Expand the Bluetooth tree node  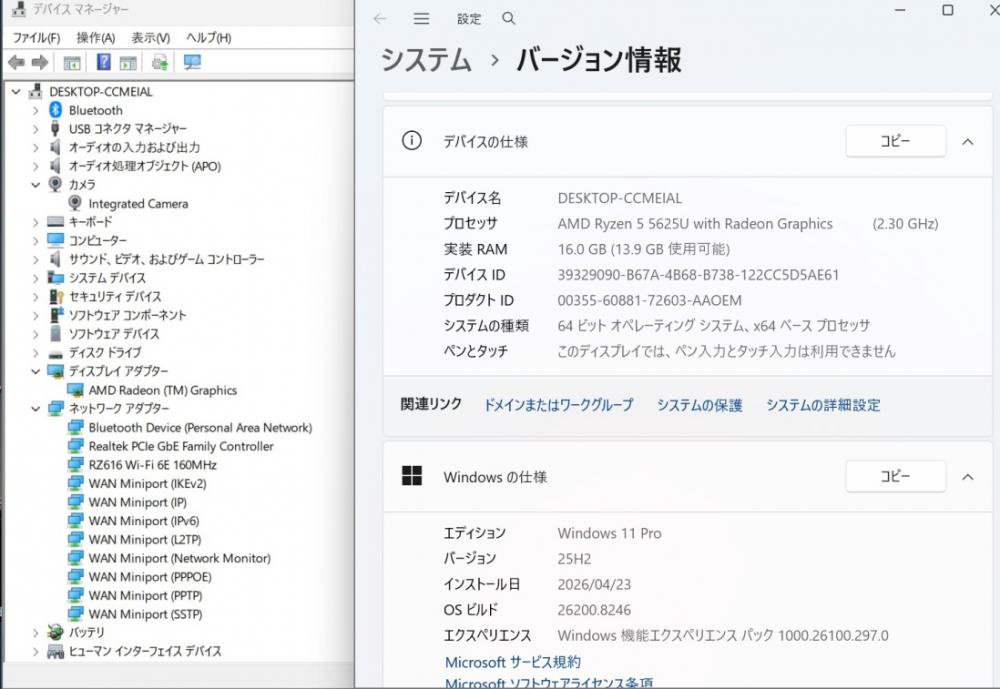click(x=35, y=110)
